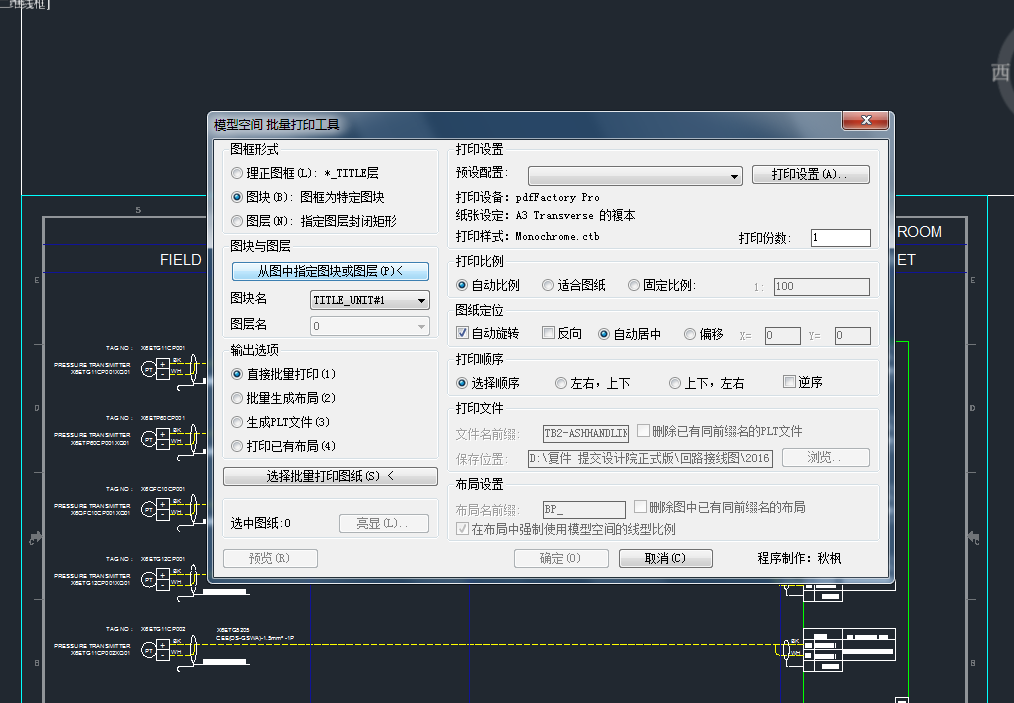This screenshot has width=1014, height=703.
Task: Open the 图层名 dropdown
Action: 369,326
